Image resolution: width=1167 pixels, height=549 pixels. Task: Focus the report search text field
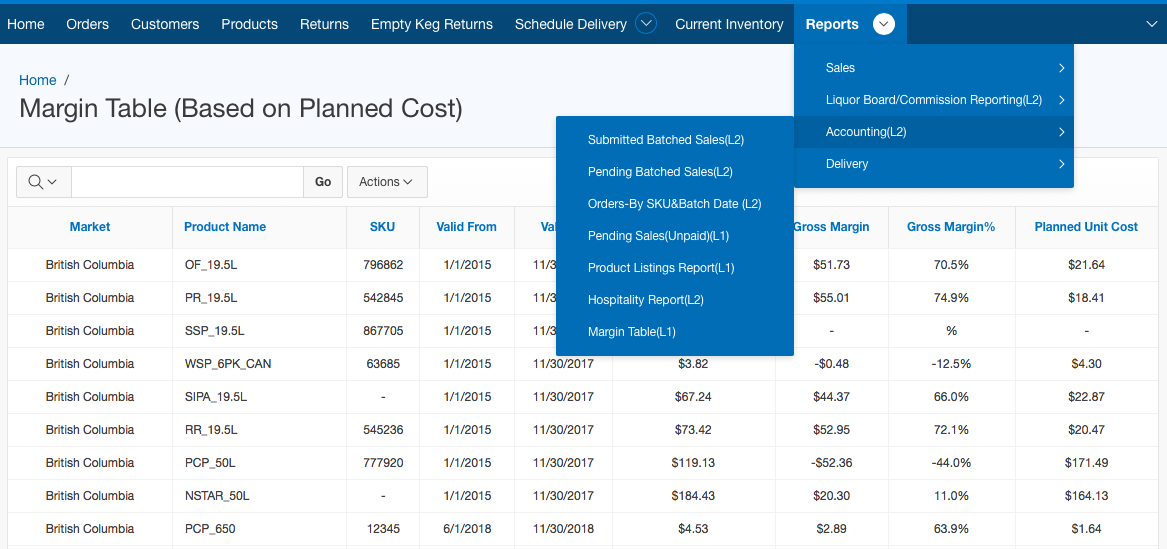tap(187, 182)
